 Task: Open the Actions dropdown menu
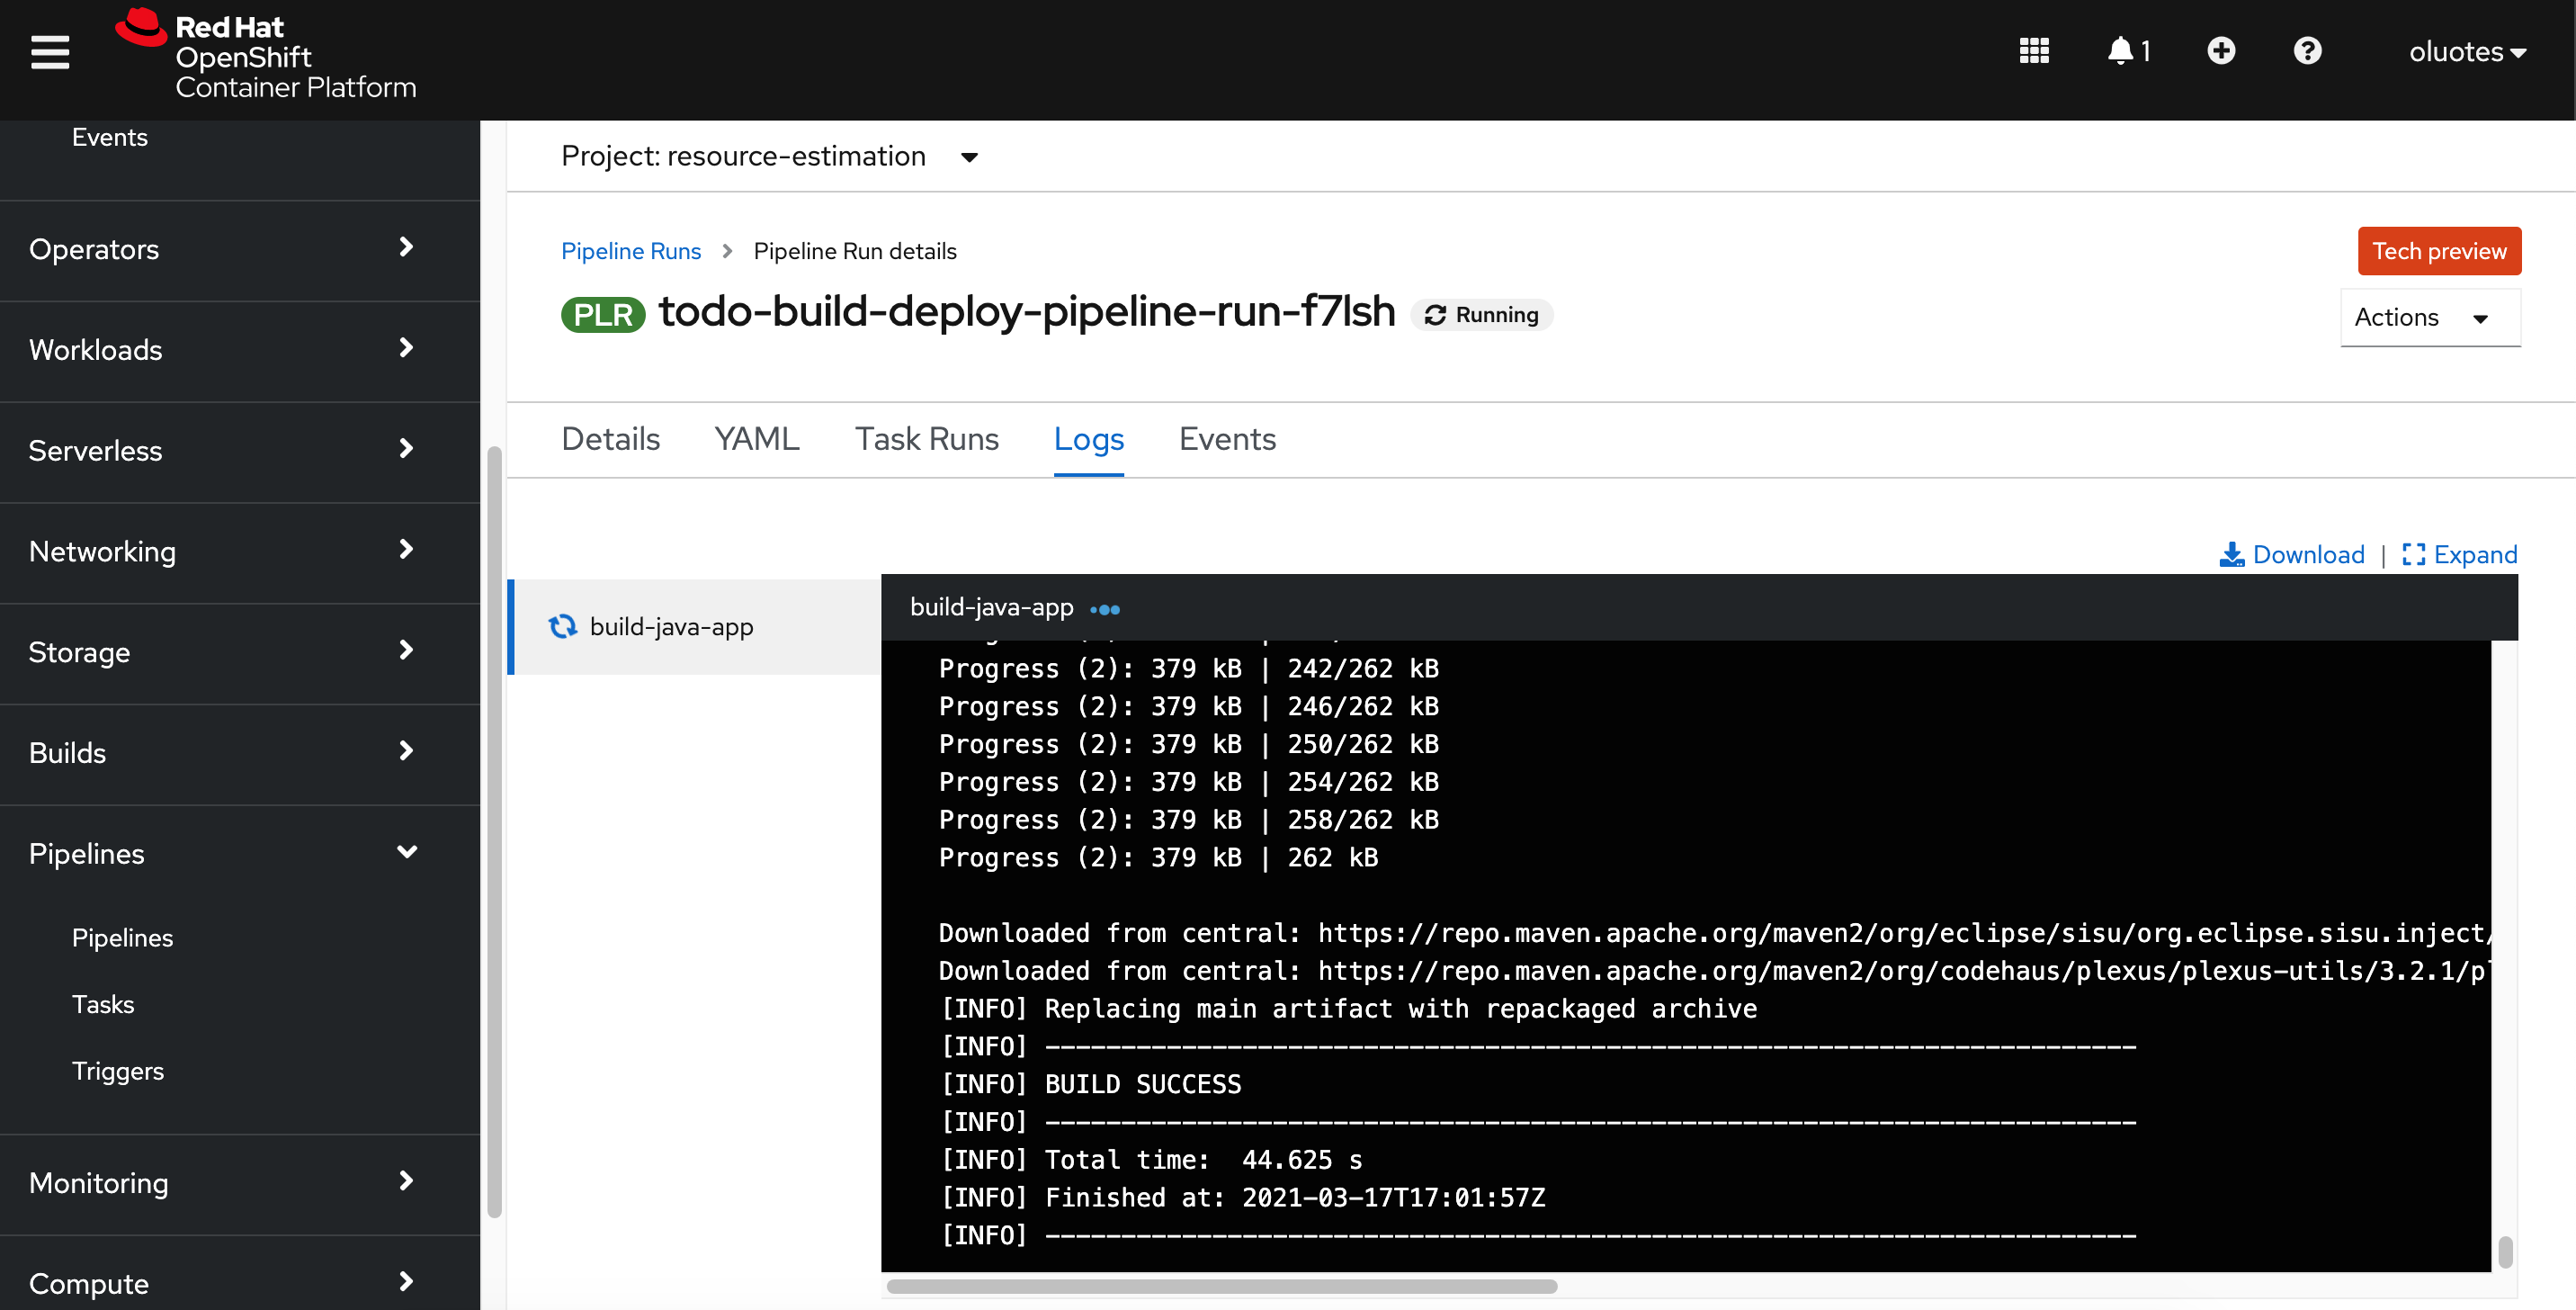2429,318
